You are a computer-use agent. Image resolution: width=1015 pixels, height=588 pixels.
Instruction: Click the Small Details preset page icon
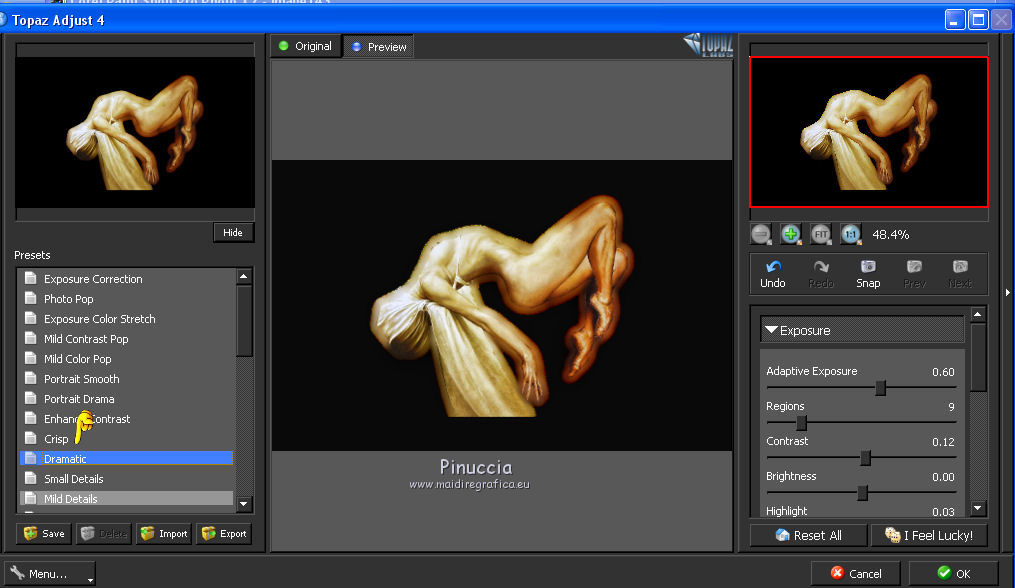(x=30, y=479)
